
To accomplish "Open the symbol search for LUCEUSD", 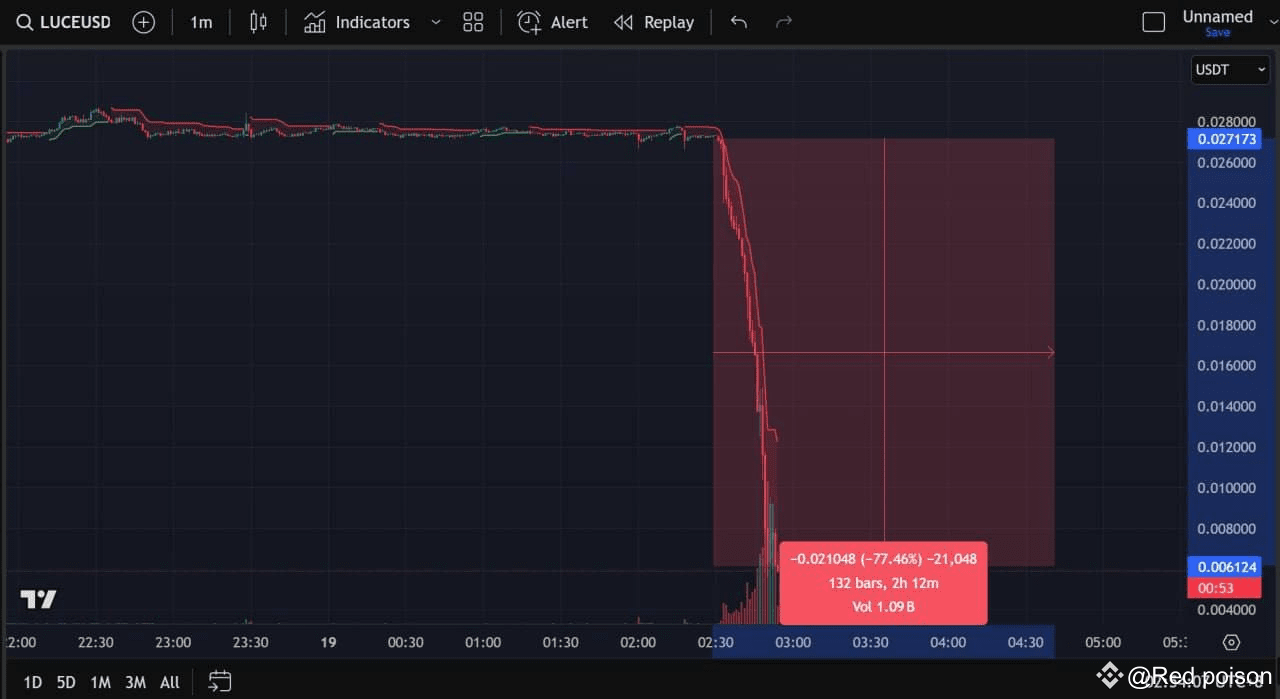I will [x=62, y=21].
